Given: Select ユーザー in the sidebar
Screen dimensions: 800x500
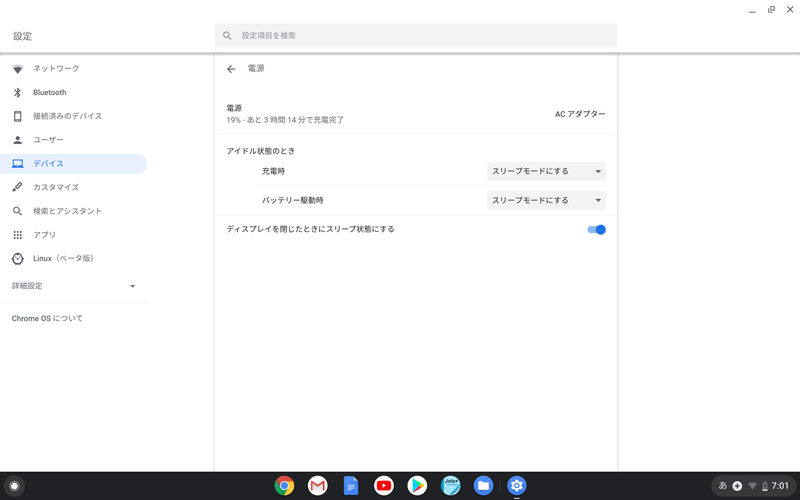Looking at the screenshot, I should point(73,140).
